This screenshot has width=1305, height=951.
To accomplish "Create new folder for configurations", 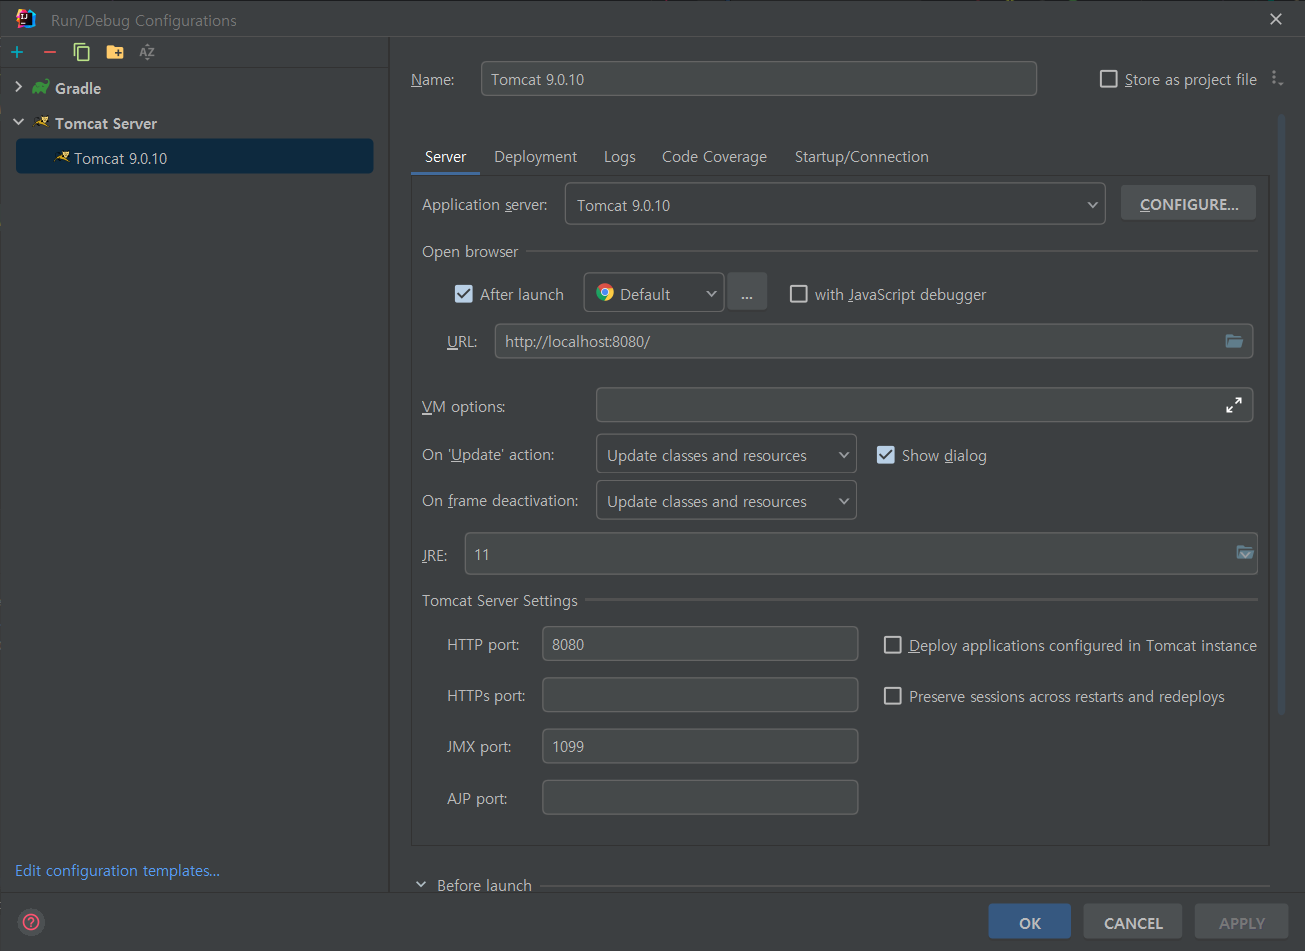I will pyautogui.click(x=115, y=52).
